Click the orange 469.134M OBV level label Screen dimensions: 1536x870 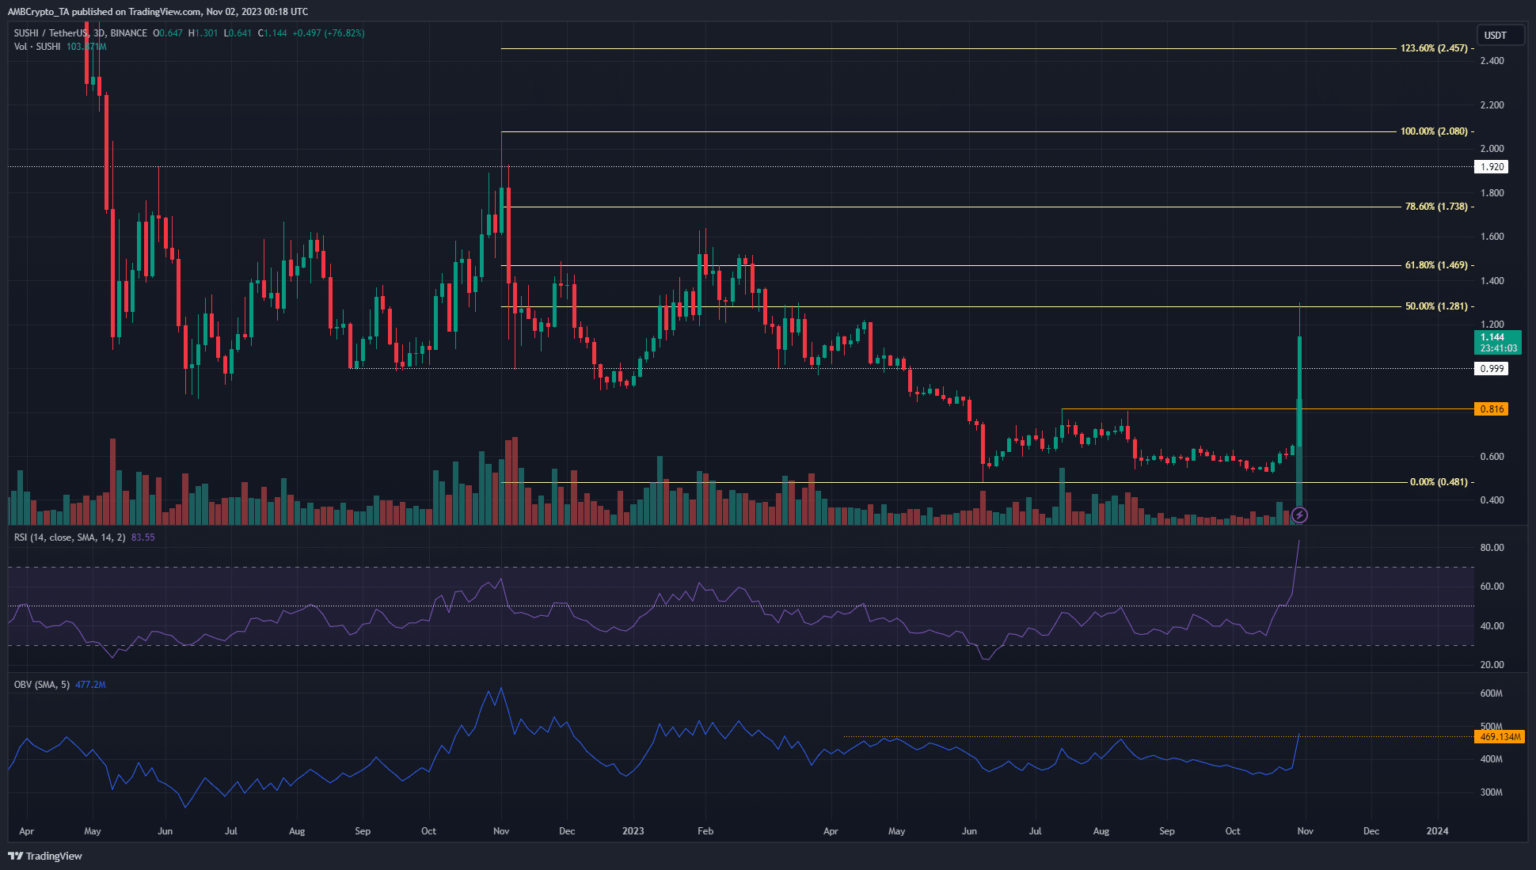click(x=1499, y=737)
